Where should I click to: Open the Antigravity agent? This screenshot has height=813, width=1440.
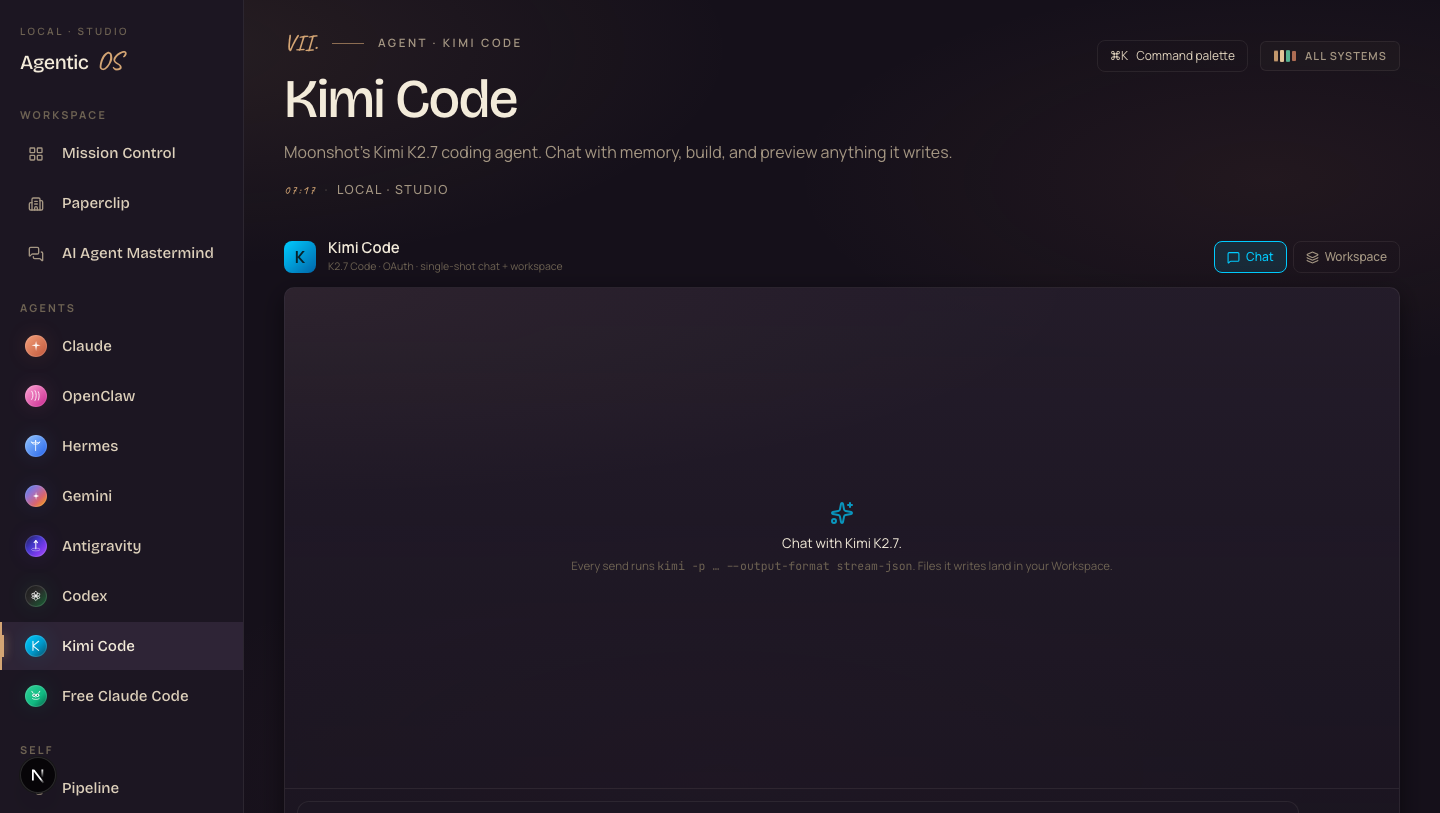tap(121, 546)
